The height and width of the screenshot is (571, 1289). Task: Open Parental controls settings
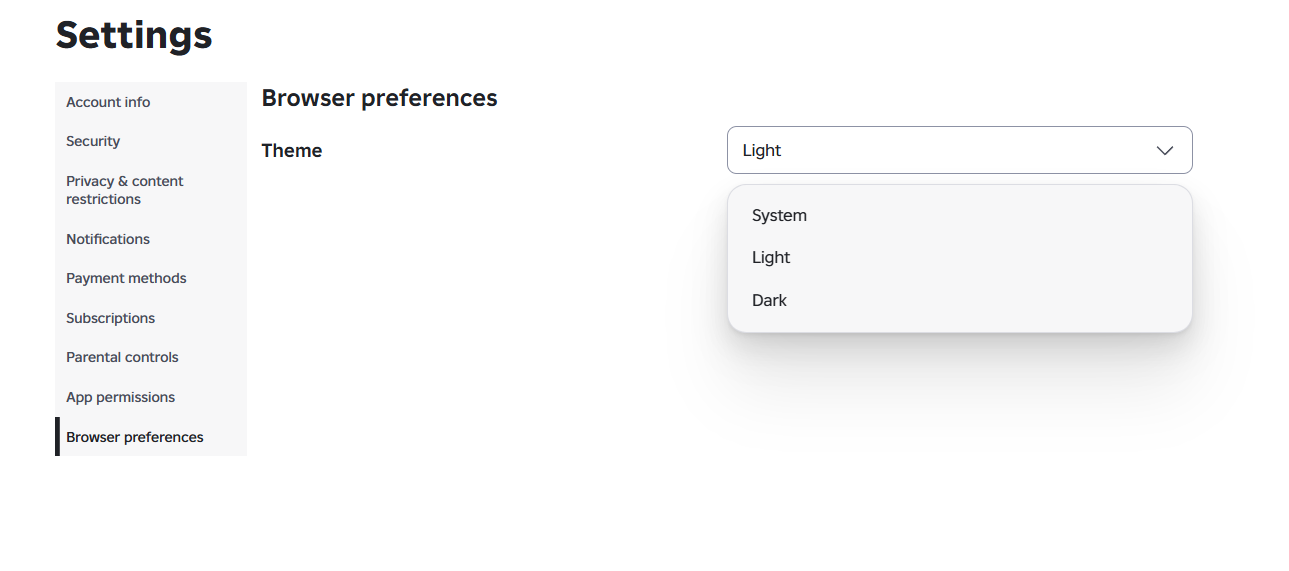[x=150, y=357]
